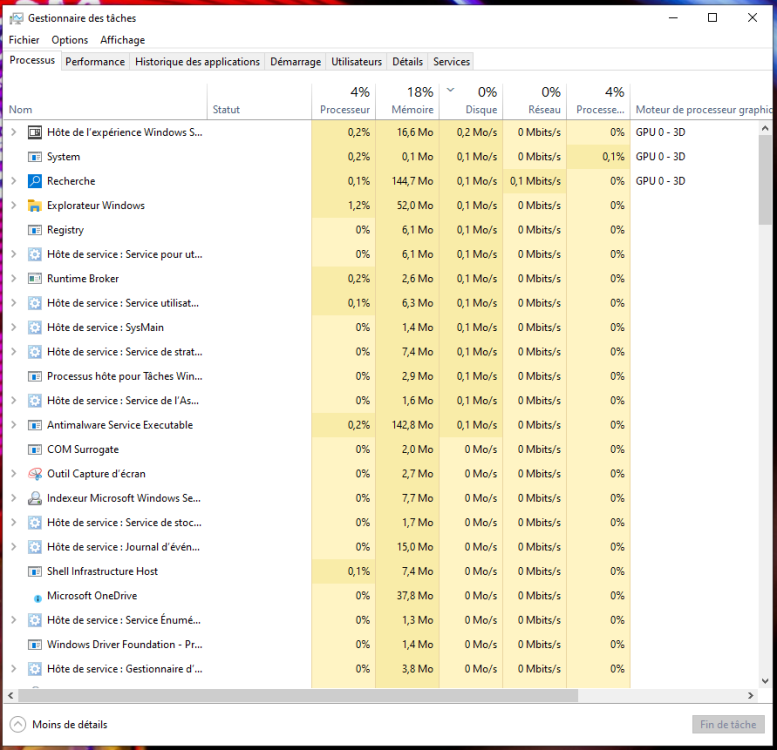Screen dimensions: 777x750
Task: Open the Affichage menu
Action: pyautogui.click(x=122, y=40)
